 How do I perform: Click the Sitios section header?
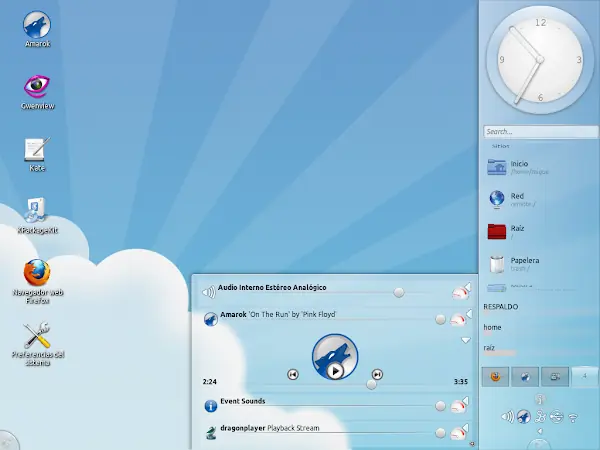(501, 146)
